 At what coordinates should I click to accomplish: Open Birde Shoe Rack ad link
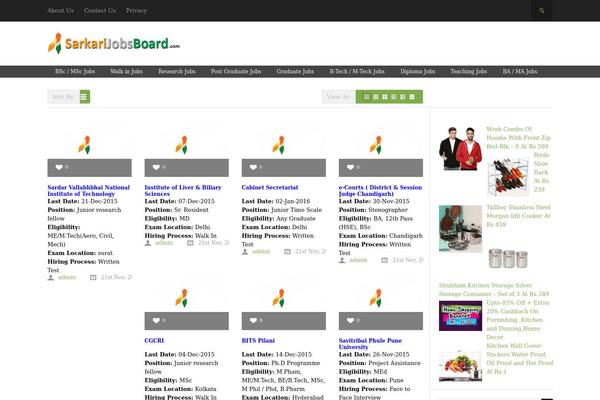541,172
